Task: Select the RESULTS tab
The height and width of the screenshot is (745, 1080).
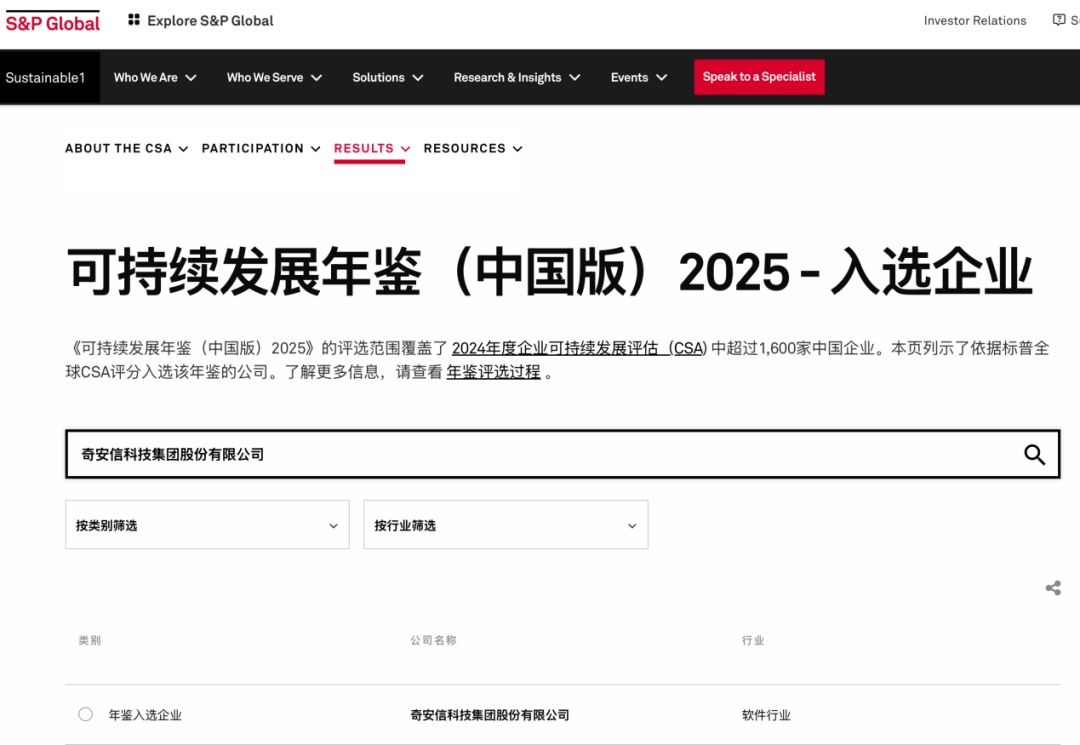Action: click(x=370, y=148)
